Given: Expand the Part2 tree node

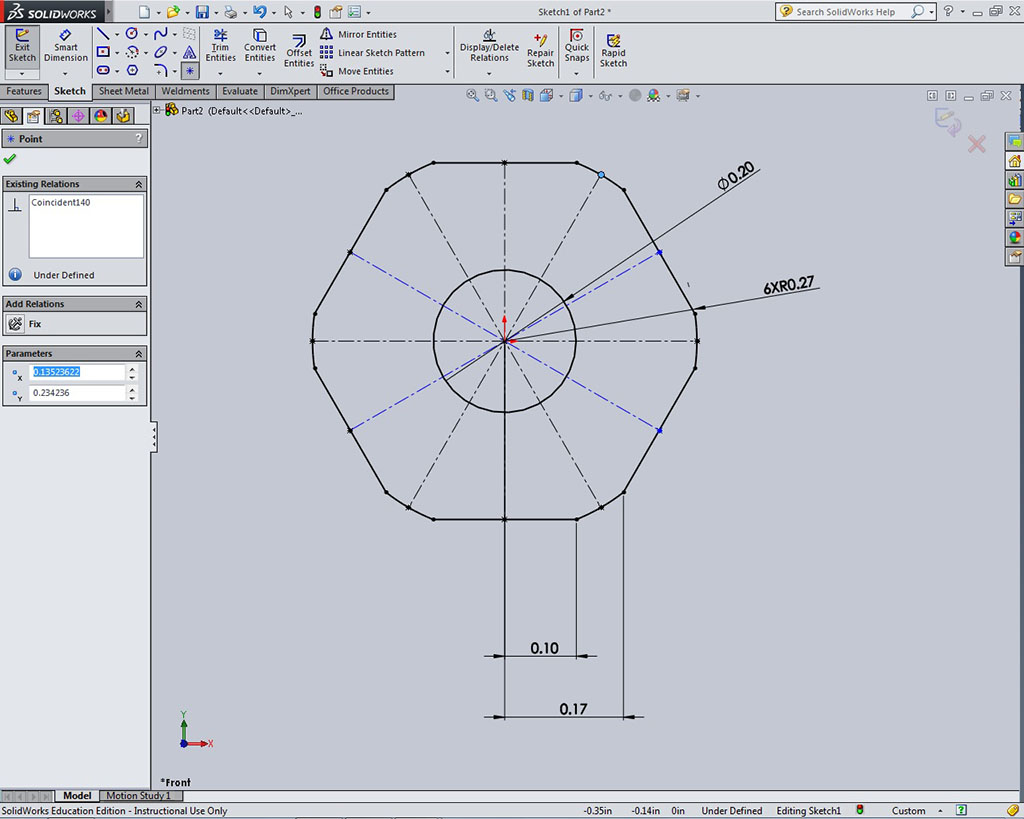Looking at the screenshot, I should pos(157,111).
